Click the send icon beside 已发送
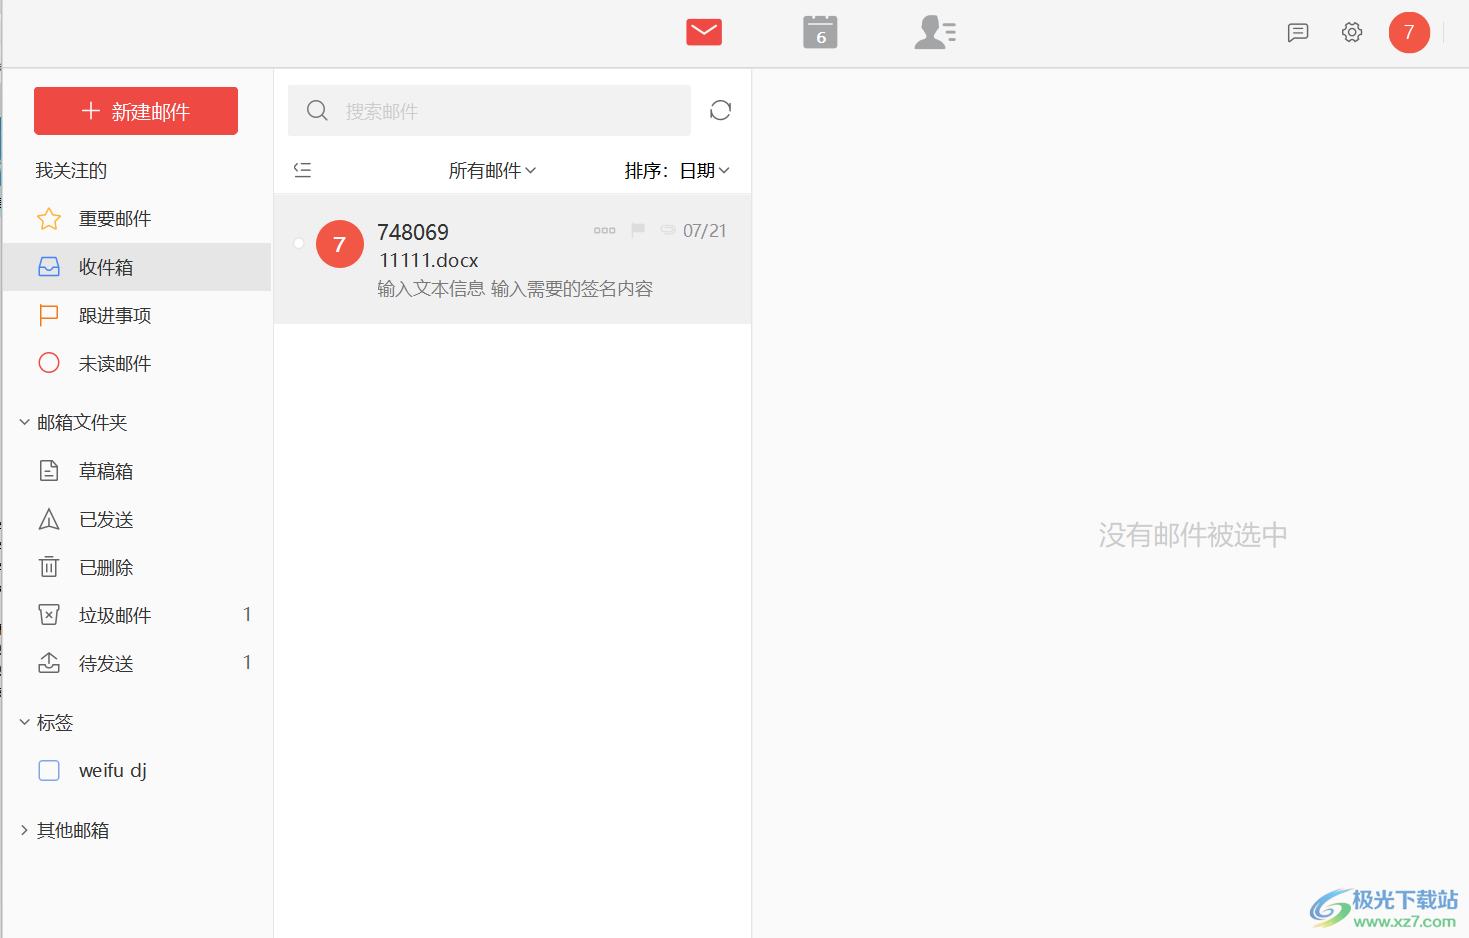Screen dimensions: 1469x938 tap(49, 519)
